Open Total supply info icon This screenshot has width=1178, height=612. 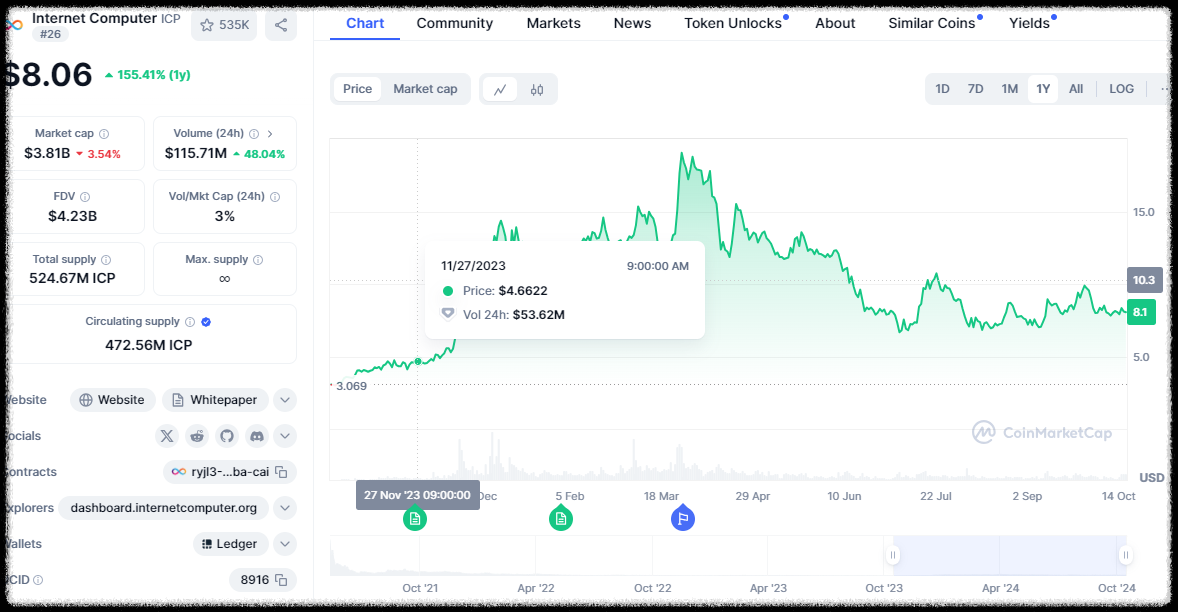click(x=106, y=260)
